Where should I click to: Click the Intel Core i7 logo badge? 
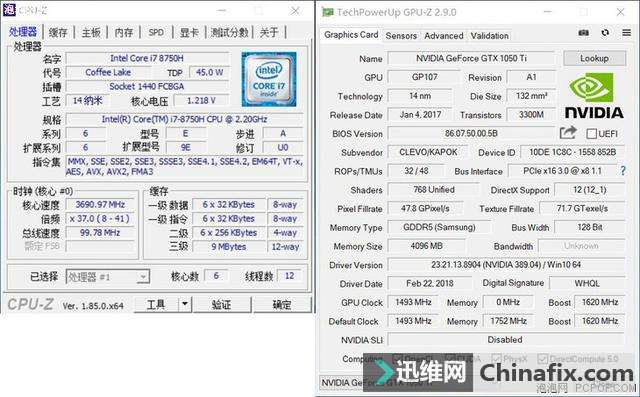click(x=269, y=79)
